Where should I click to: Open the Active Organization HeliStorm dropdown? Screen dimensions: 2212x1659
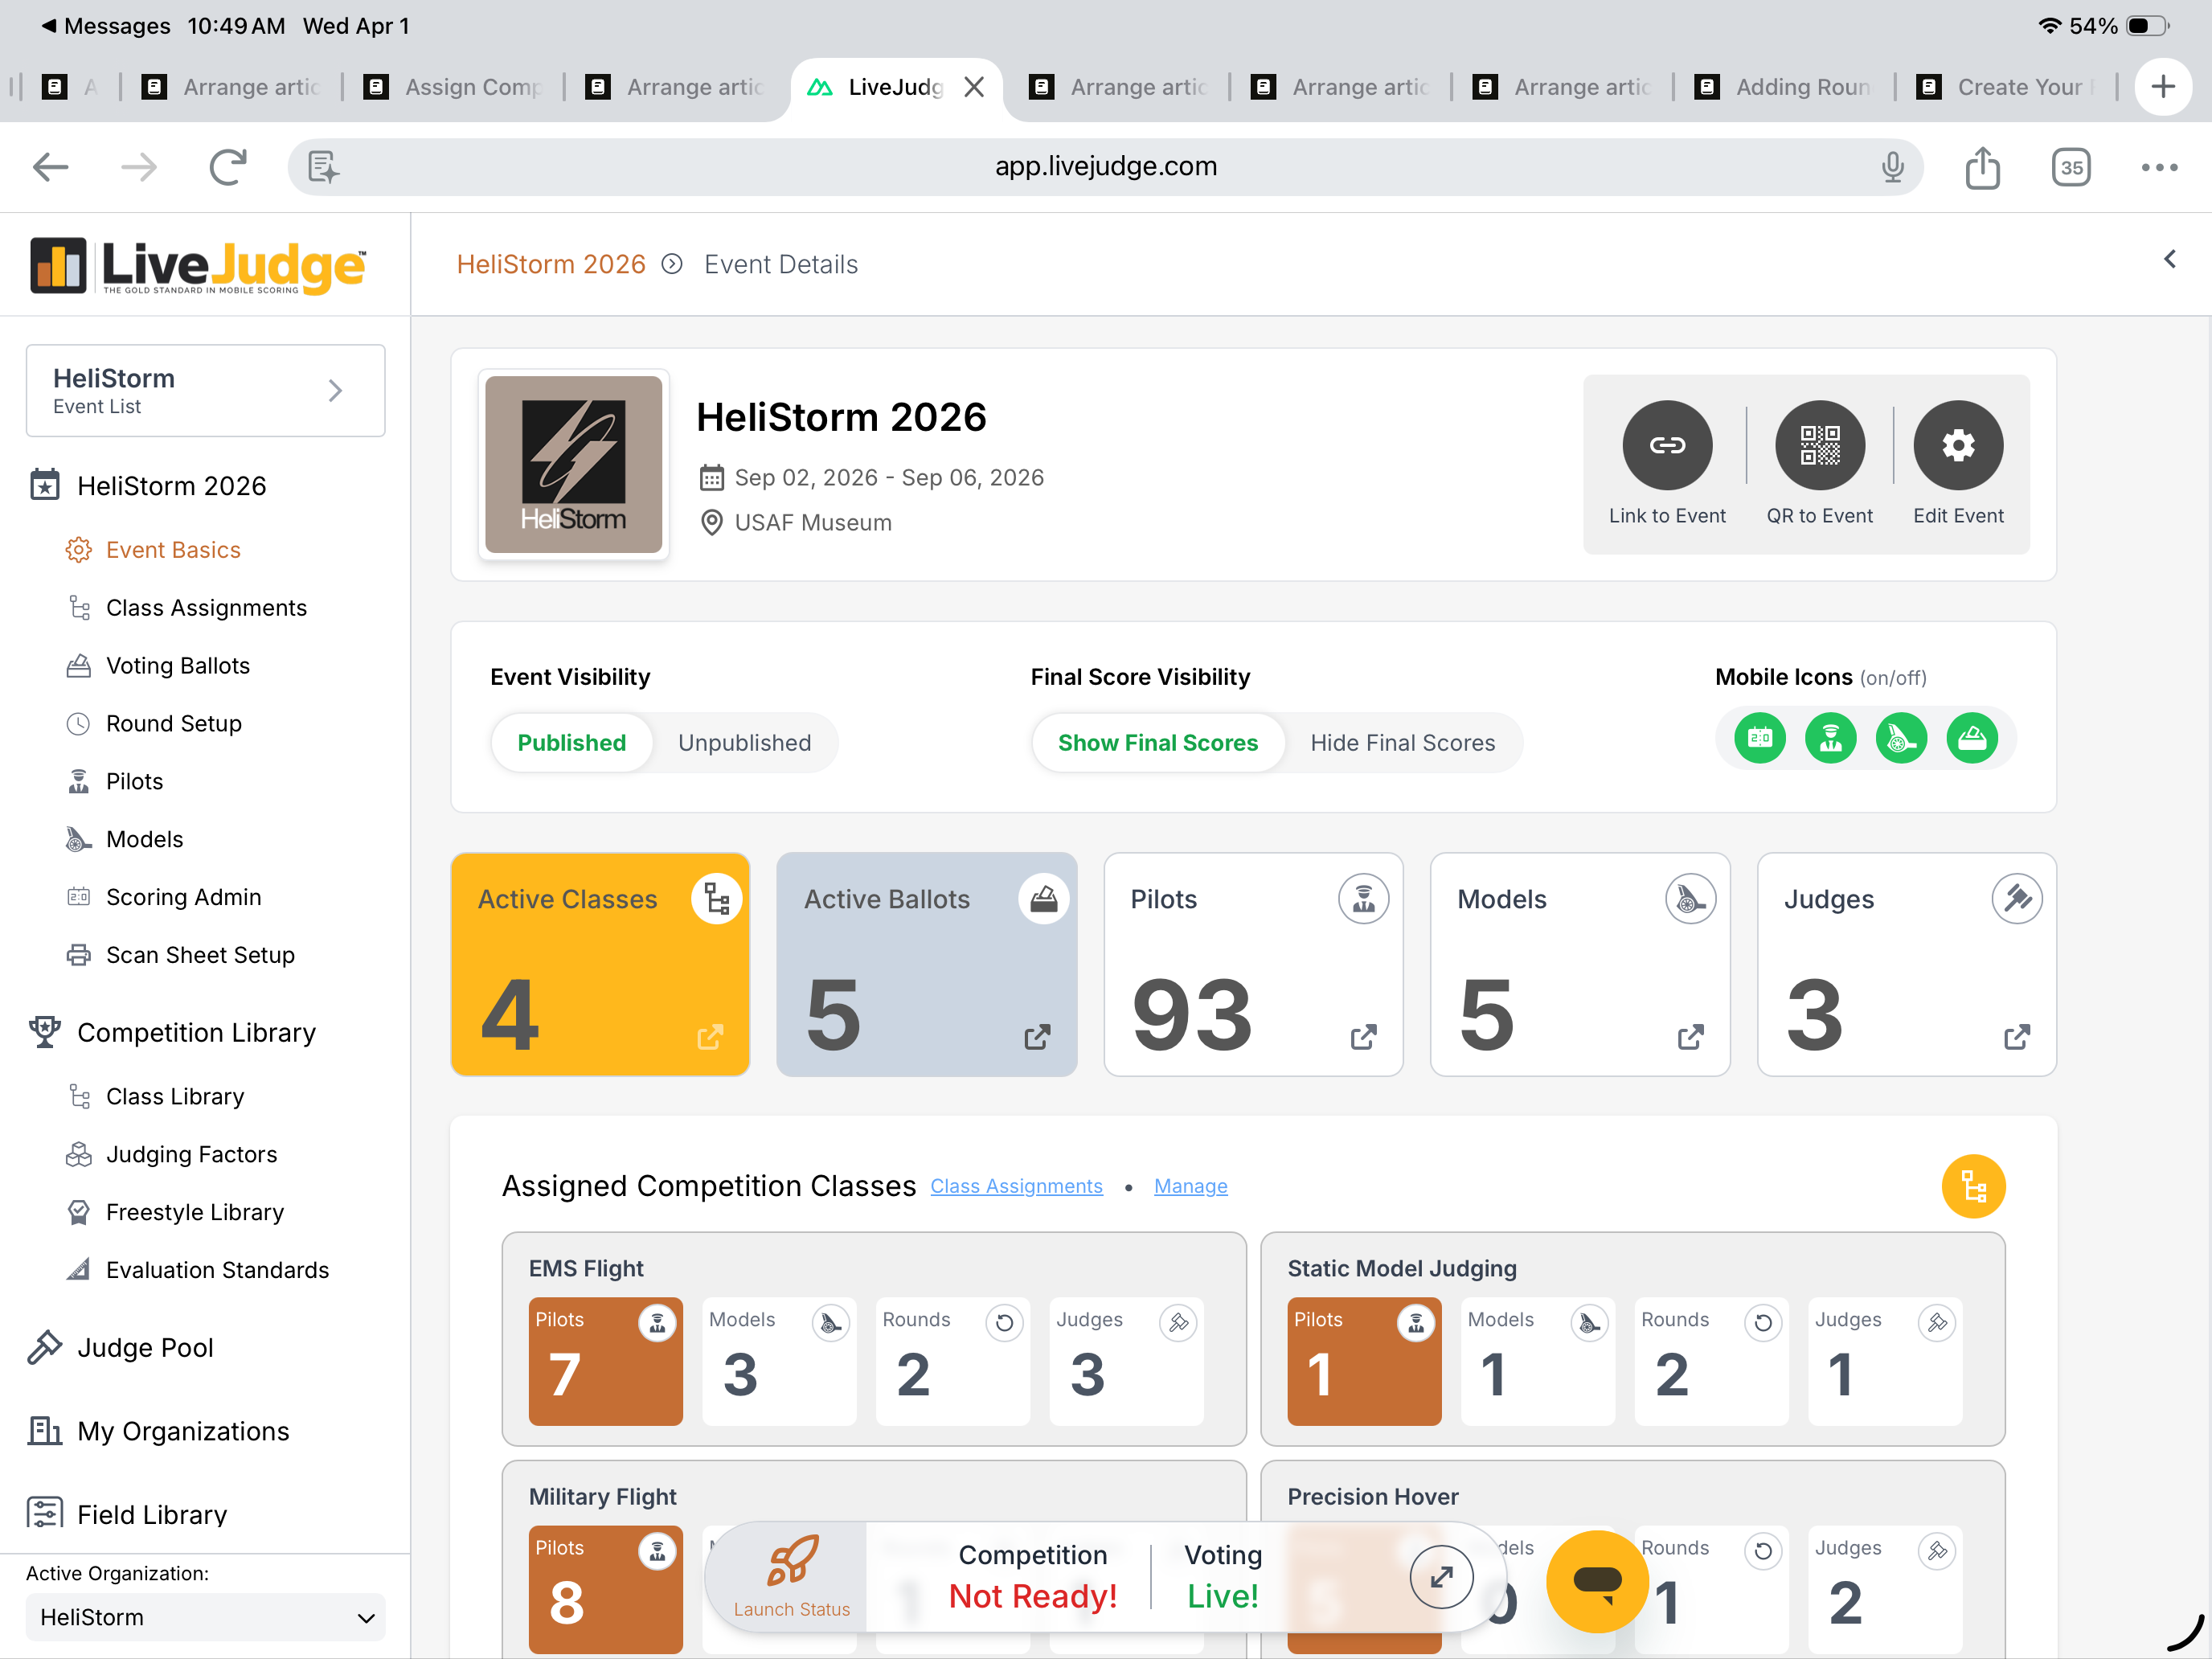point(205,1617)
